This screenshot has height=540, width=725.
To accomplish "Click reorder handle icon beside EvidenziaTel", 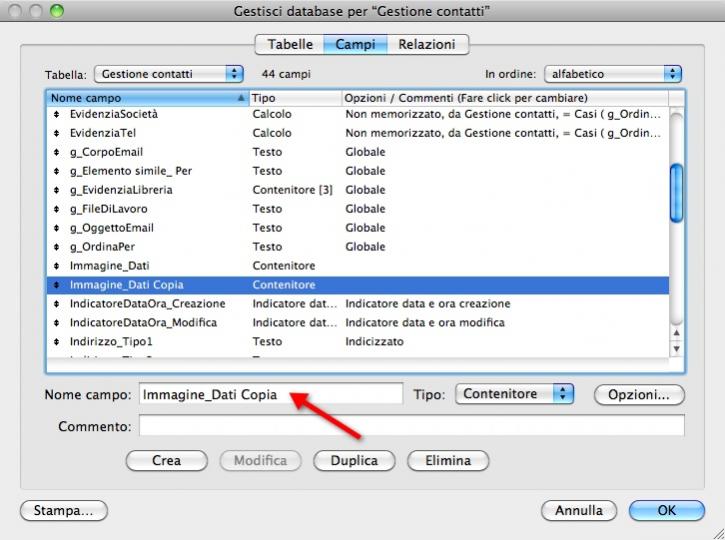I will coord(57,133).
